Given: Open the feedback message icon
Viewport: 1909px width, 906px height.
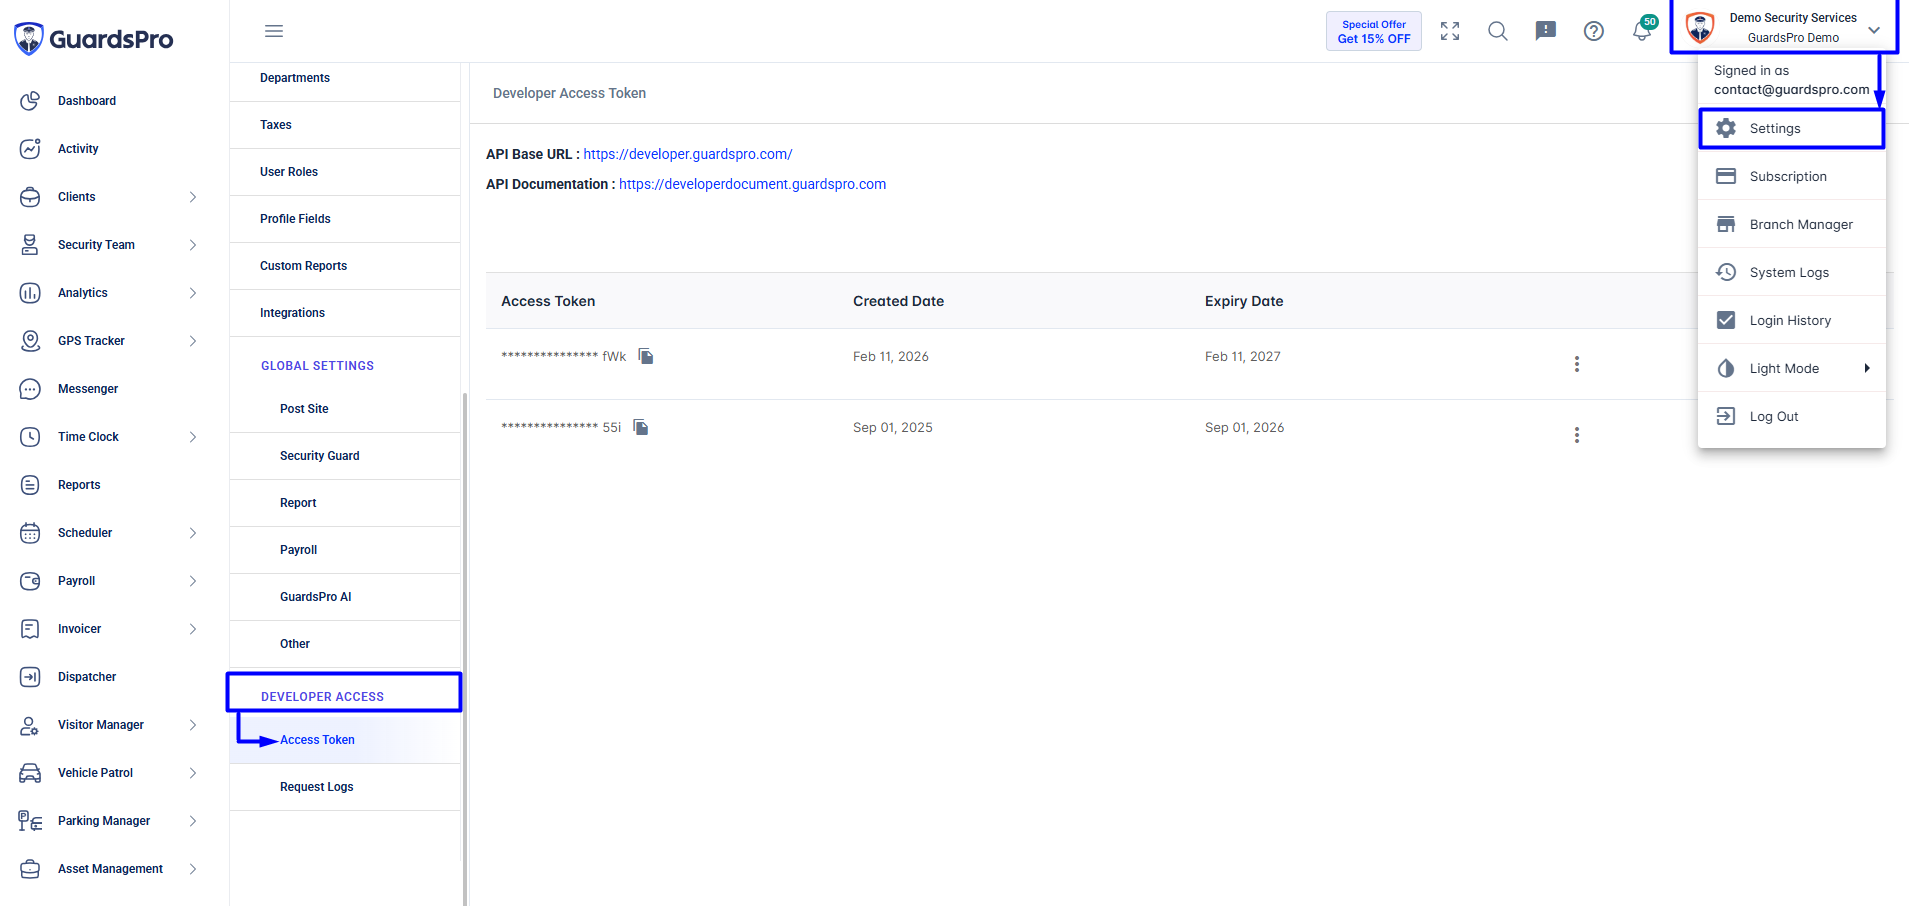Looking at the screenshot, I should [1546, 31].
